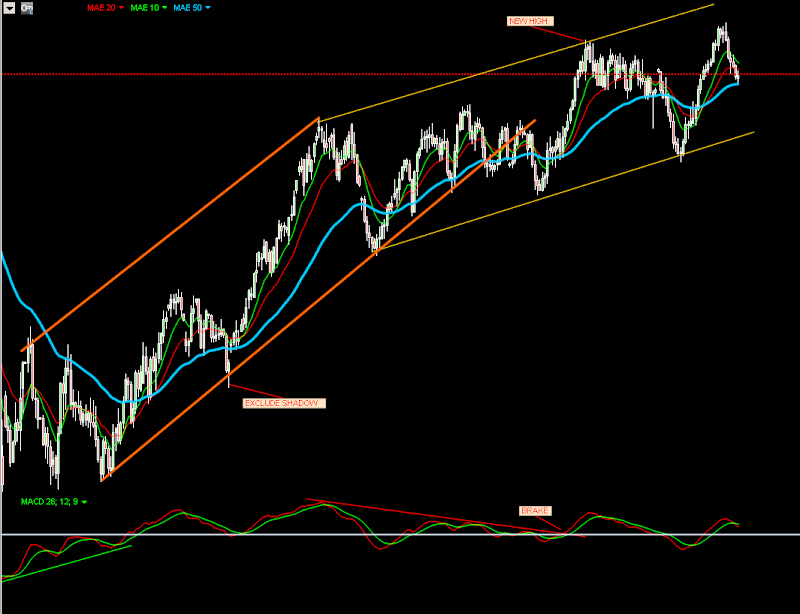Open the MACD 26; 12; 9 dropdown
The height and width of the screenshot is (614, 800).
click(84, 502)
